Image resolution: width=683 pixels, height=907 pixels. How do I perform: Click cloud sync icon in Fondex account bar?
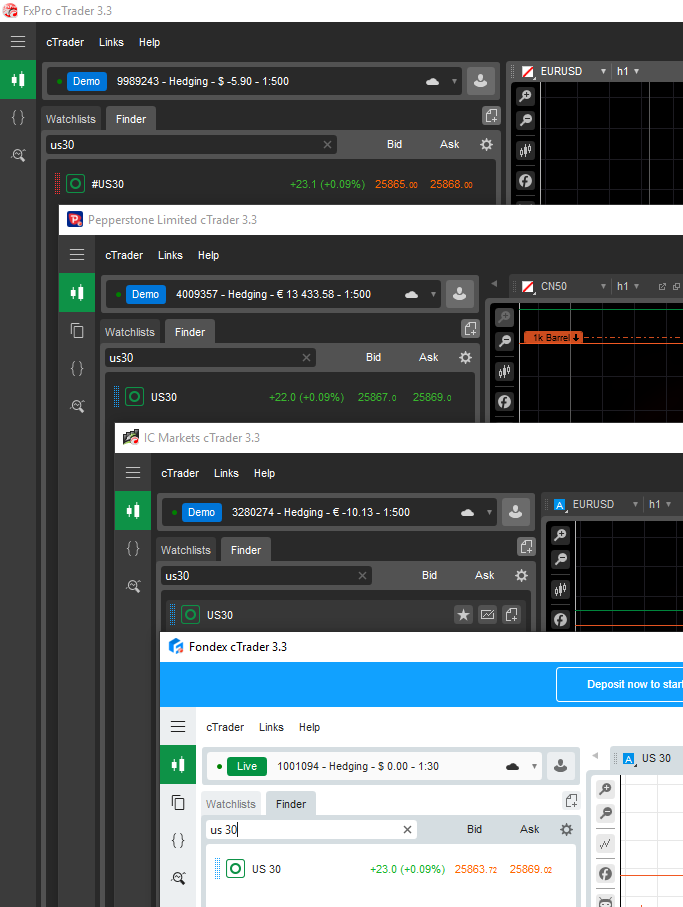(x=512, y=766)
